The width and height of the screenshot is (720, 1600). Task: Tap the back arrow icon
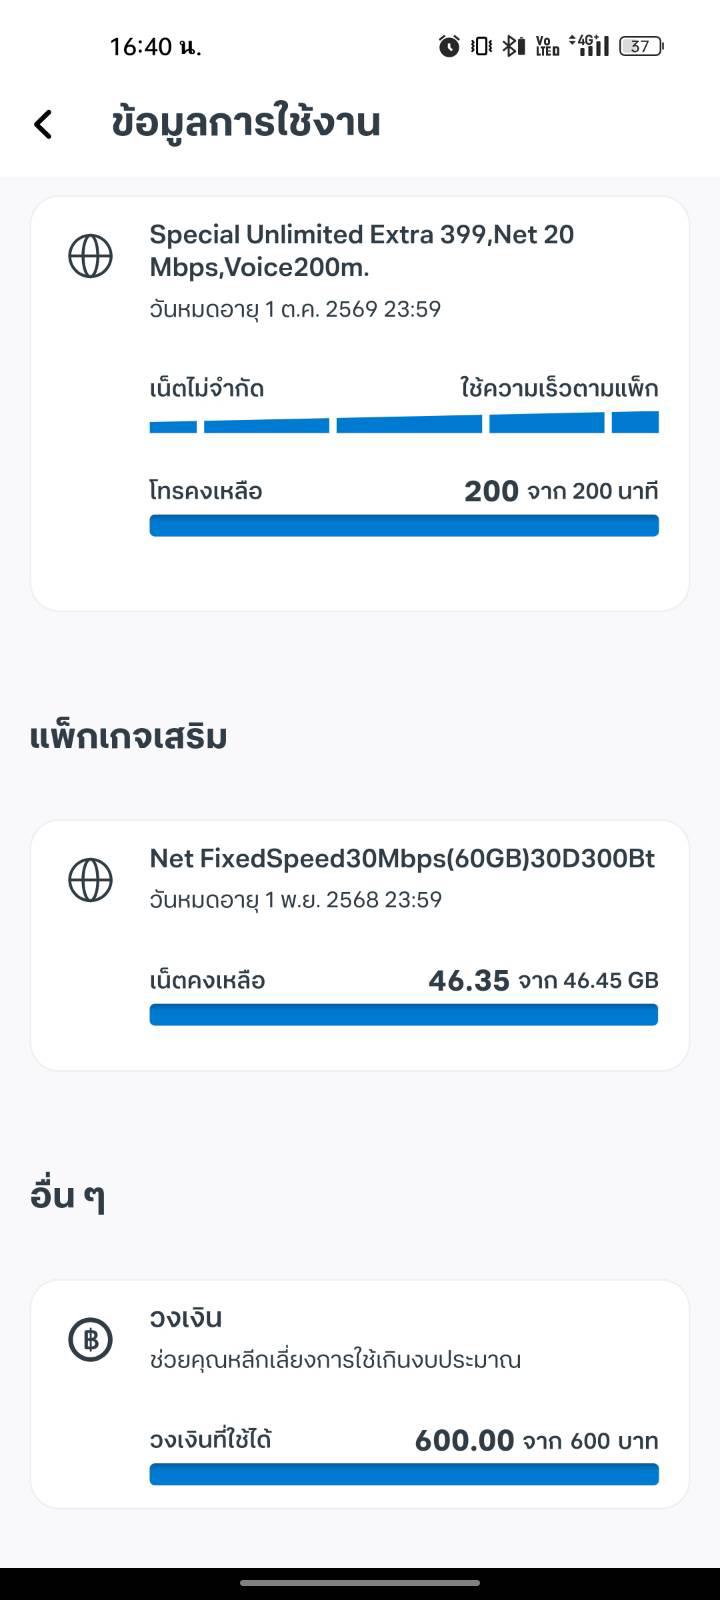click(43, 124)
